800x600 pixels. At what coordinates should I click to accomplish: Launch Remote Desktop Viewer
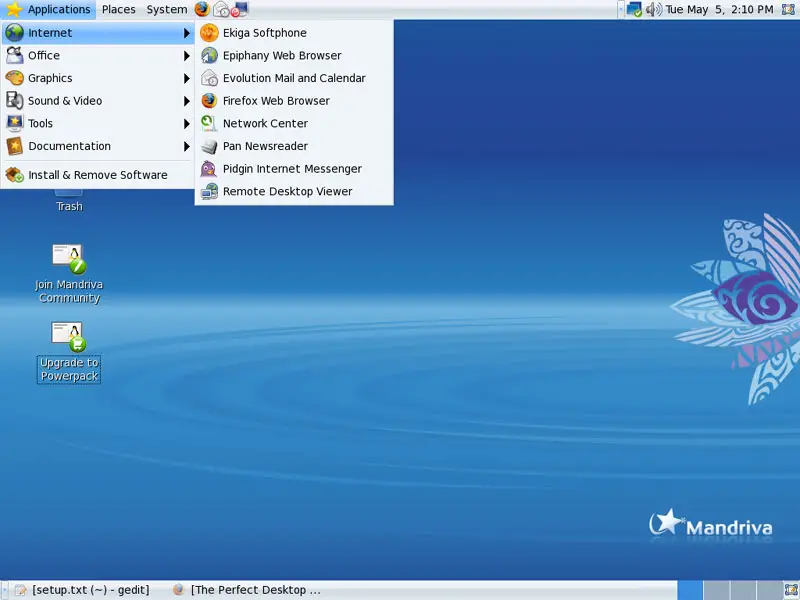click(x=294, y=191)
